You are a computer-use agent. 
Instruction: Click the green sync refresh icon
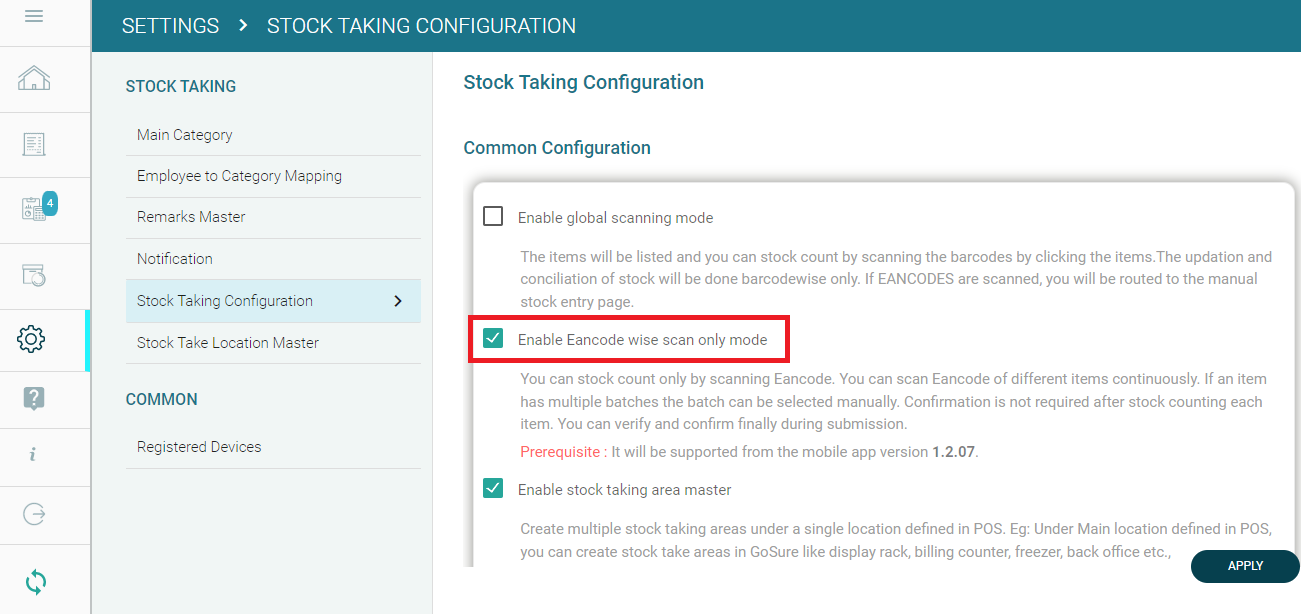pos(35,581)
